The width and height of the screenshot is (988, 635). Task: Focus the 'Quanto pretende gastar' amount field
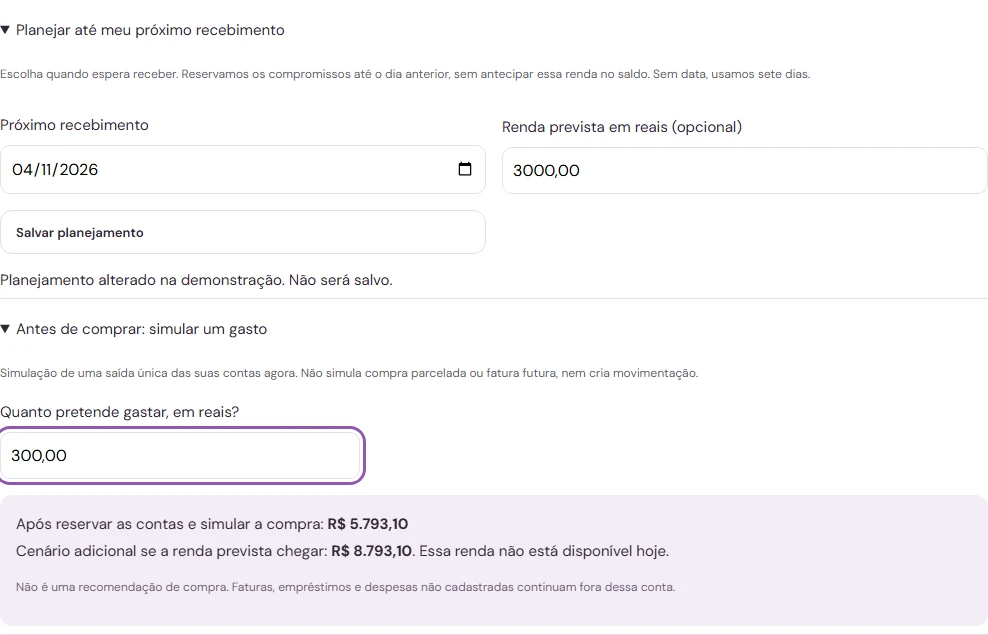[180, 455]
